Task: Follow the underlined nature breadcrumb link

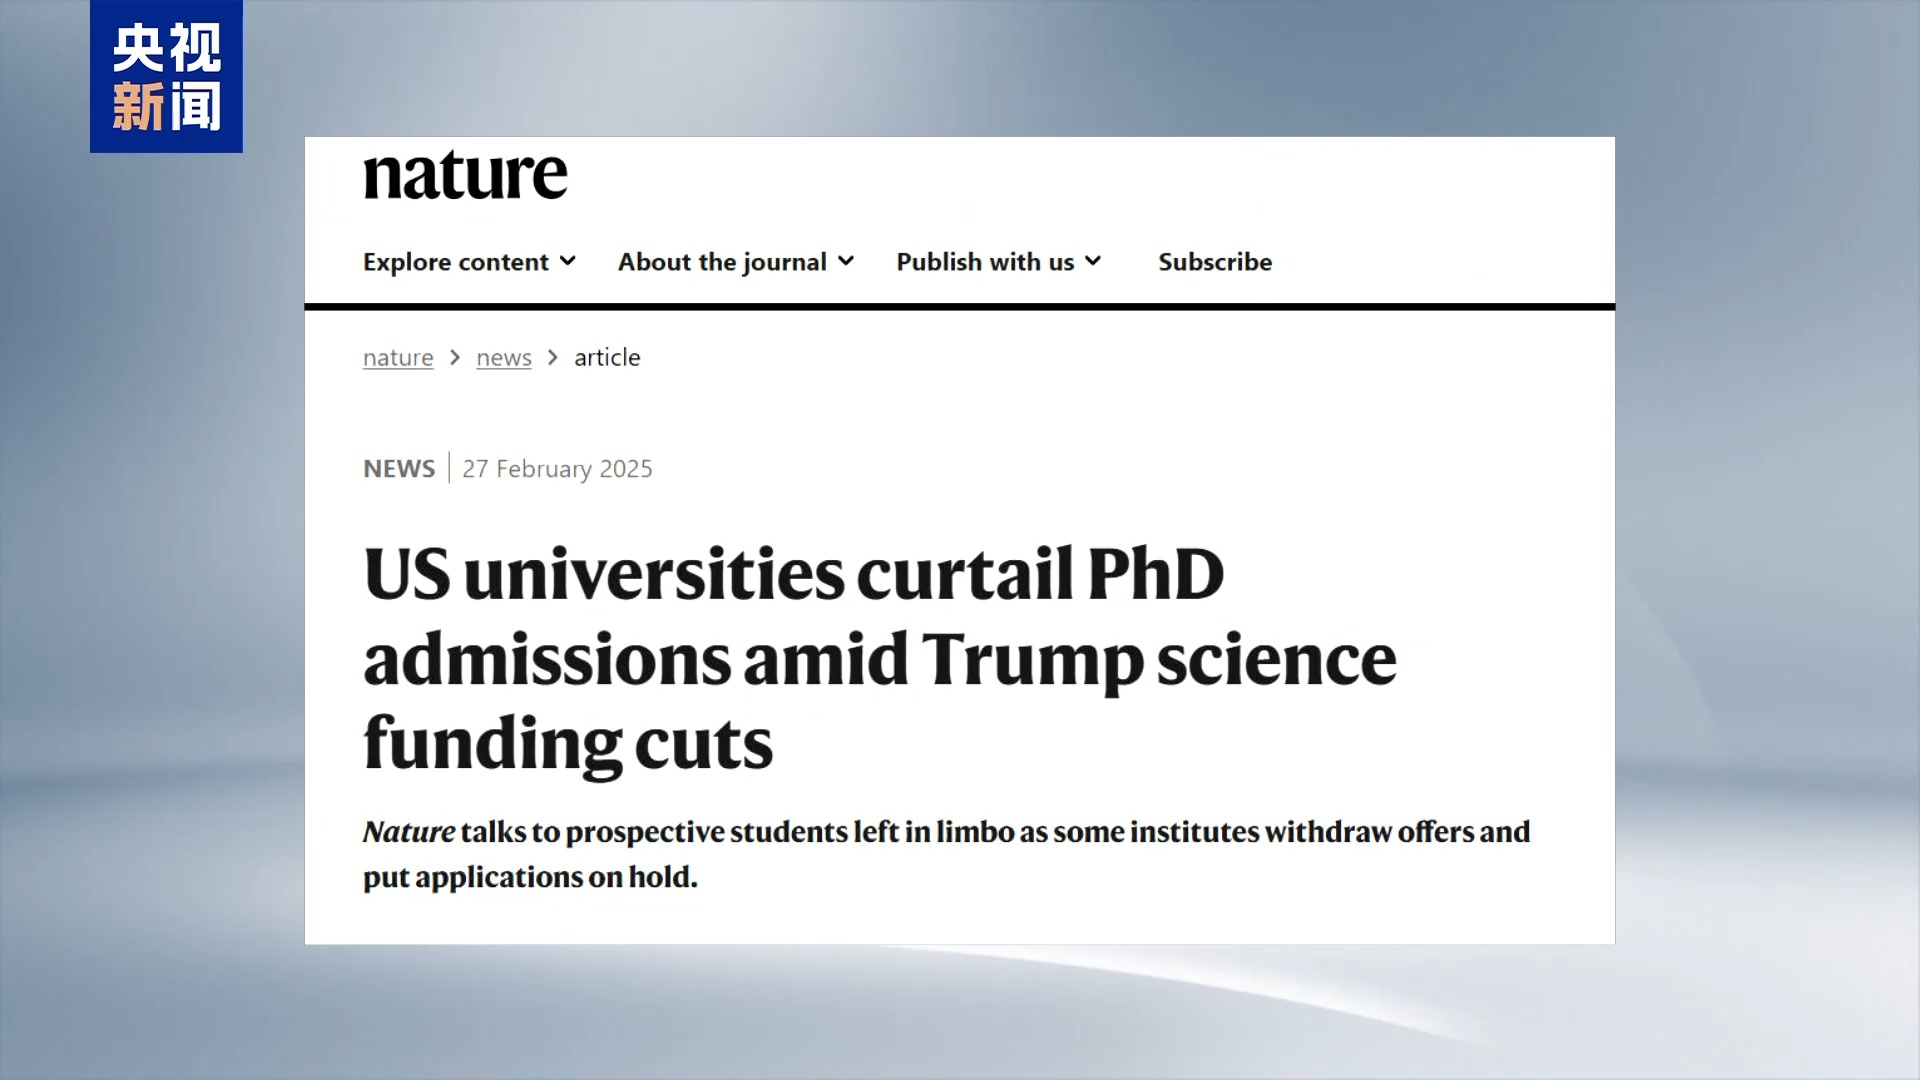Action: (x=398, y=358)
